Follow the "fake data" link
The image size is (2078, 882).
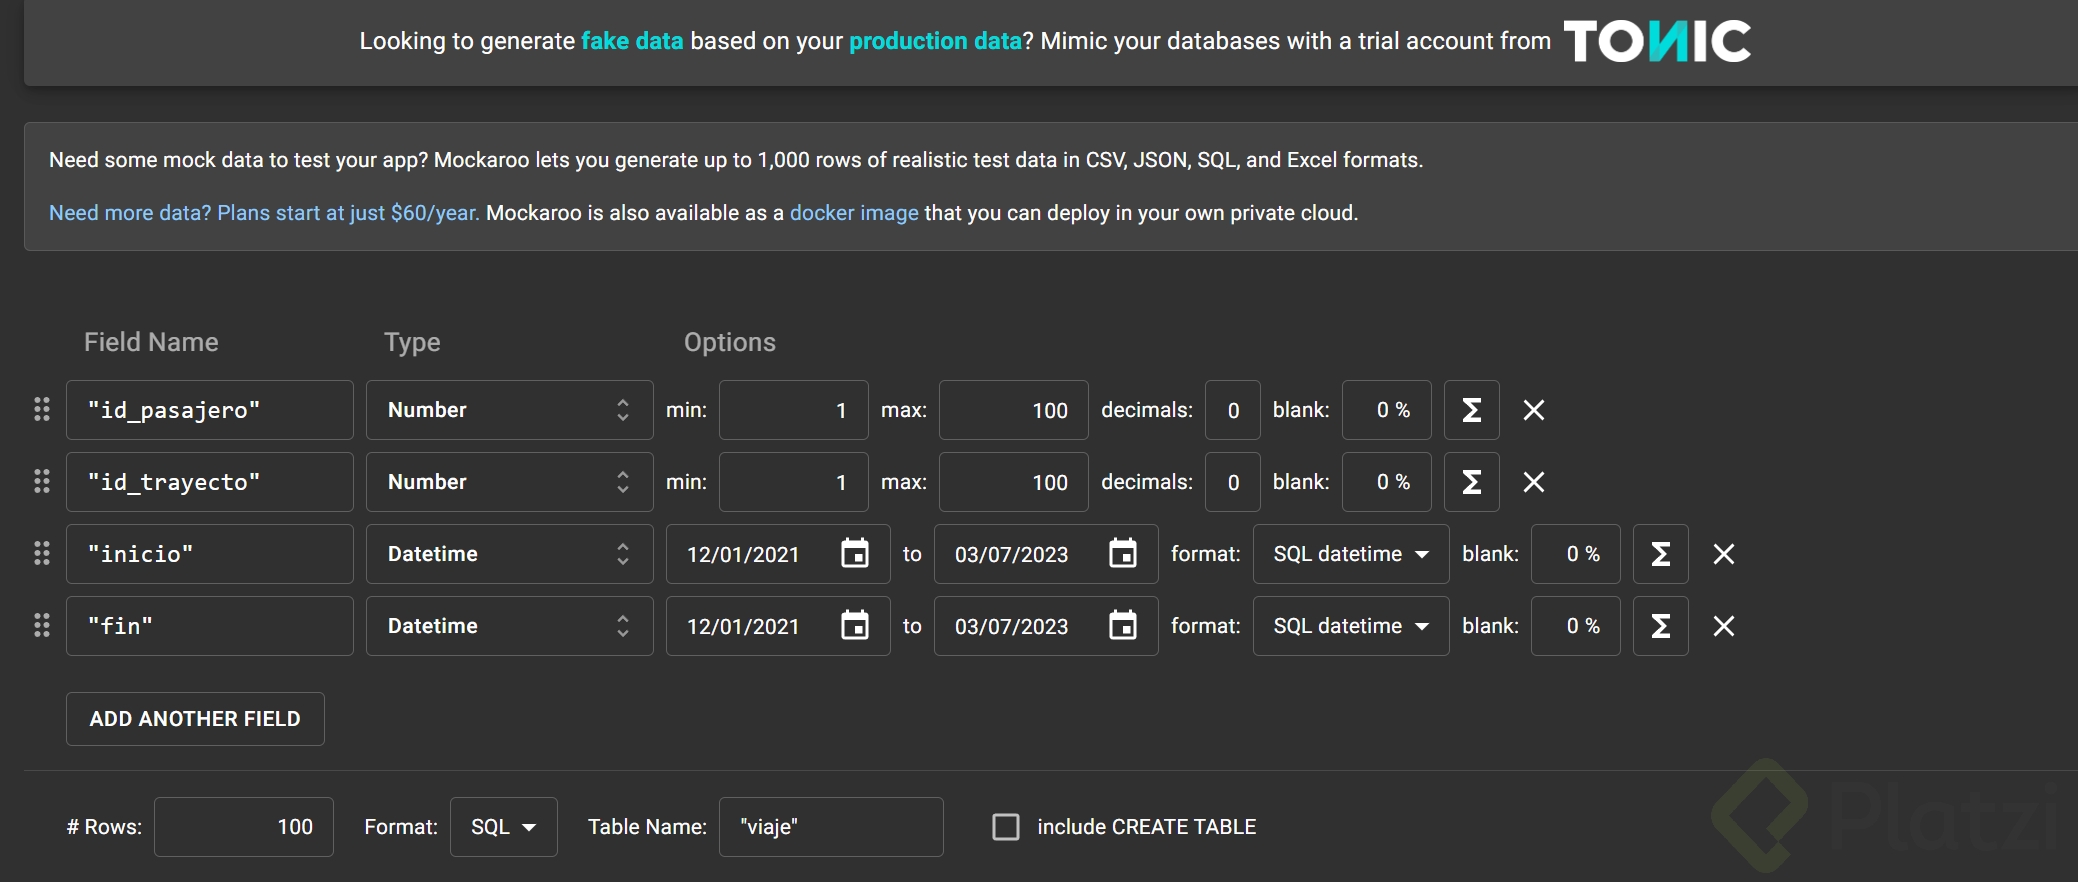632,41
